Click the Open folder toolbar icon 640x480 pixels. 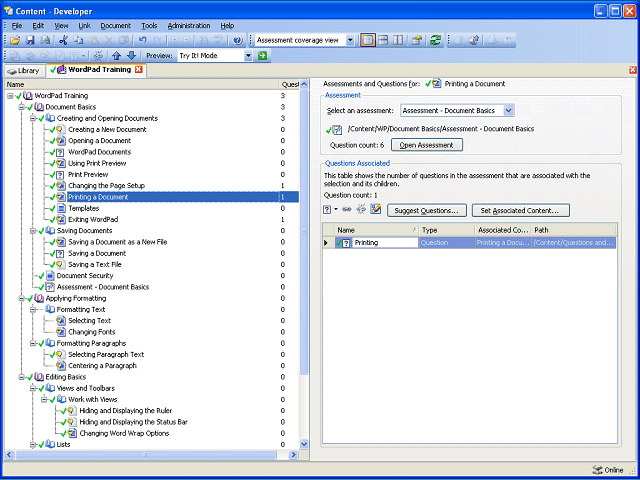pos(15,40)
